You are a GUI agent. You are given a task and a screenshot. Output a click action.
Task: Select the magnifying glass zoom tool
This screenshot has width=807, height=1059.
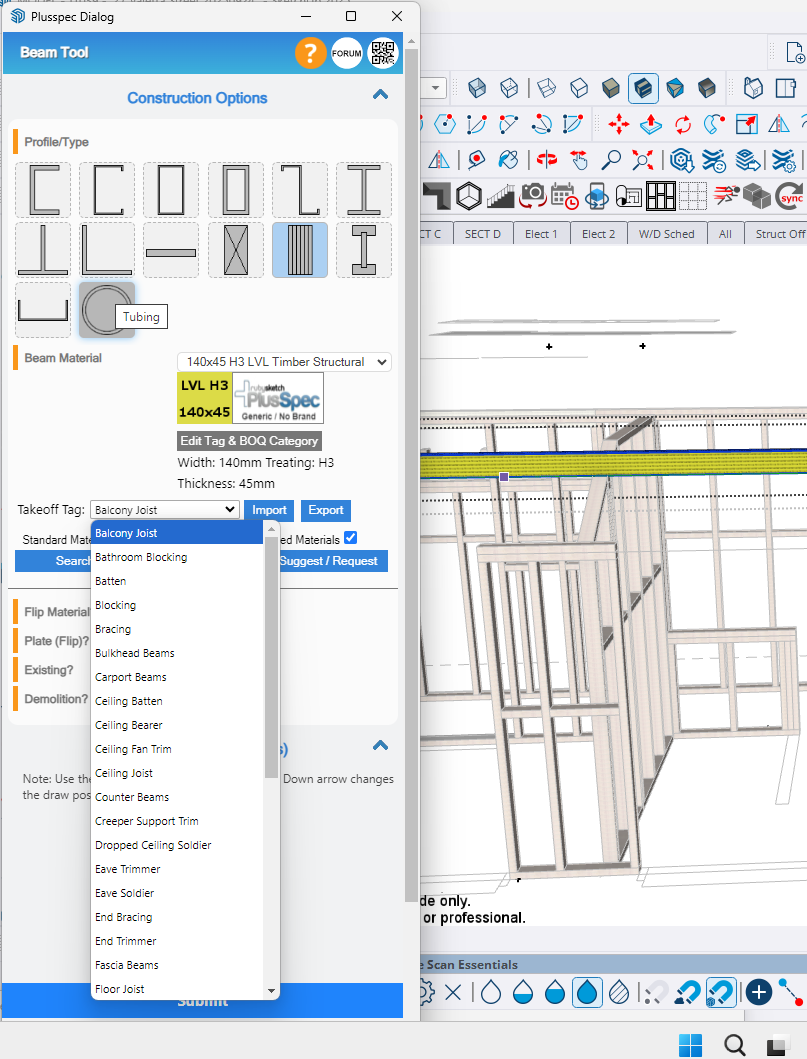pyautogui.click(x=610, y=160)
